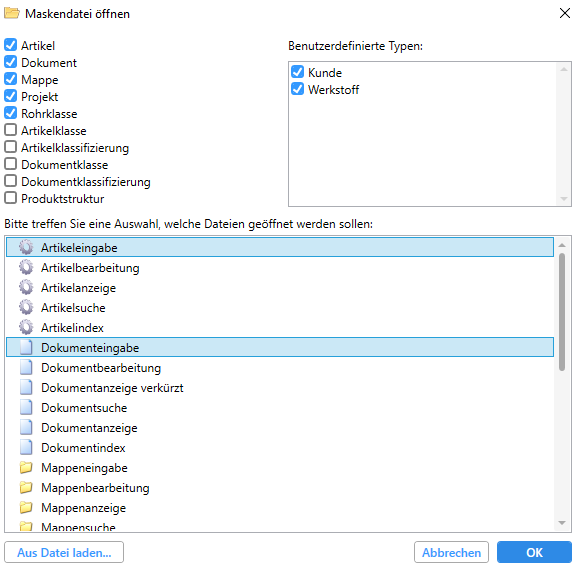Uncheck Werkstoff in Benutzerdefinierte Typen
Image resolution: width=578 pixels, height=570 pixels.
tap(297, 89)
